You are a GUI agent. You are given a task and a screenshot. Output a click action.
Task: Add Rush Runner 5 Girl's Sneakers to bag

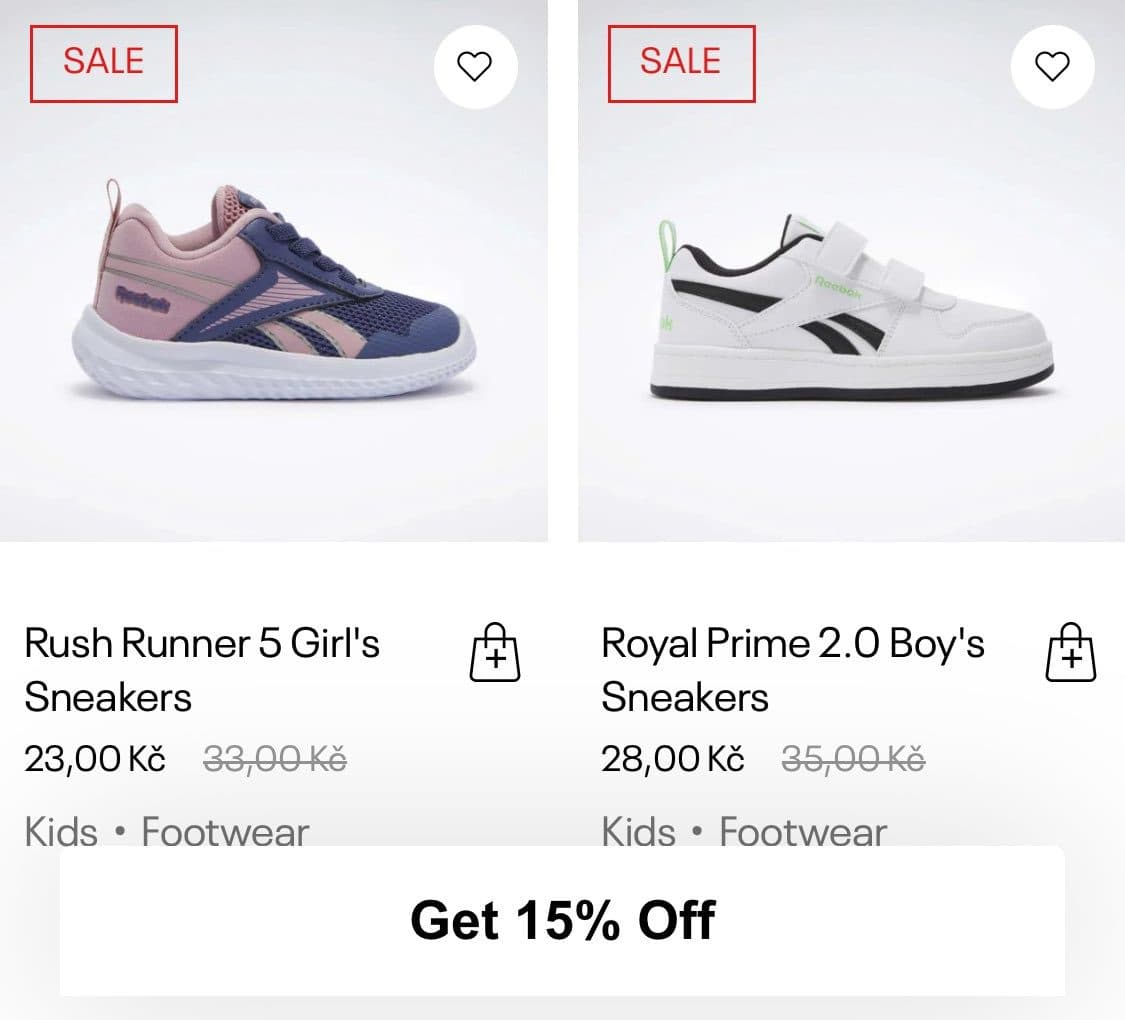tap(495, 653)
